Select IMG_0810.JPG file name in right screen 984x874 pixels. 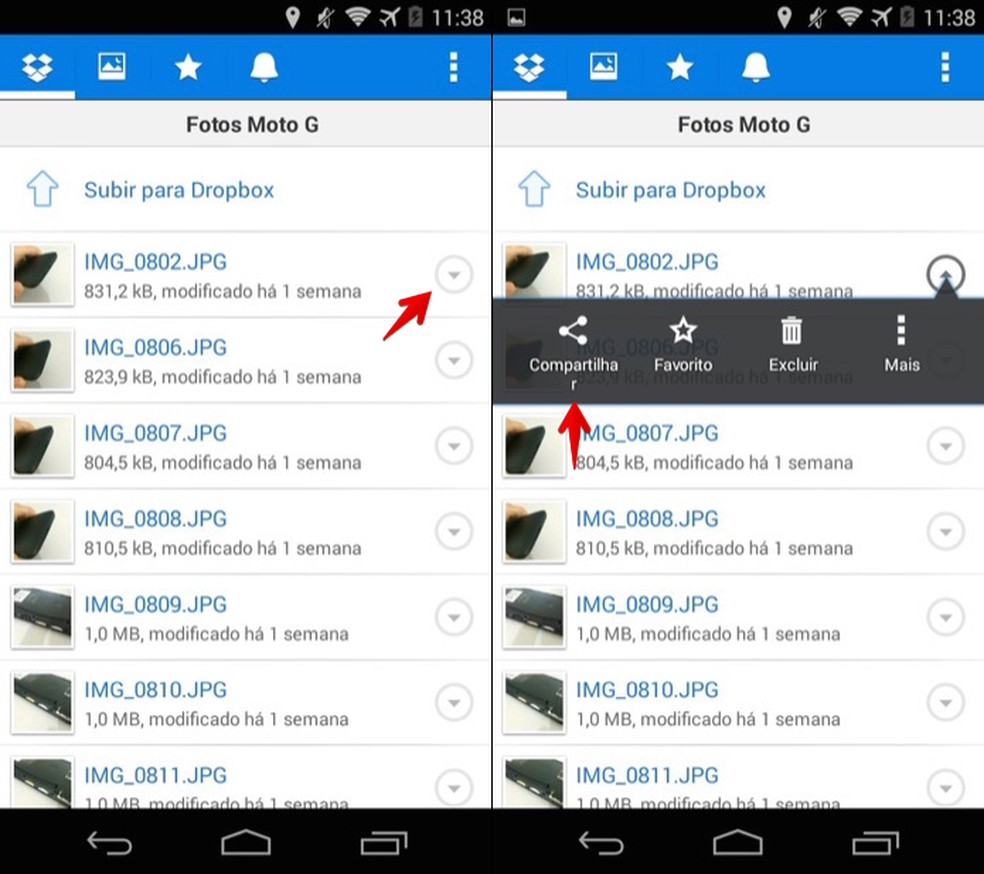tap(648, 690)
